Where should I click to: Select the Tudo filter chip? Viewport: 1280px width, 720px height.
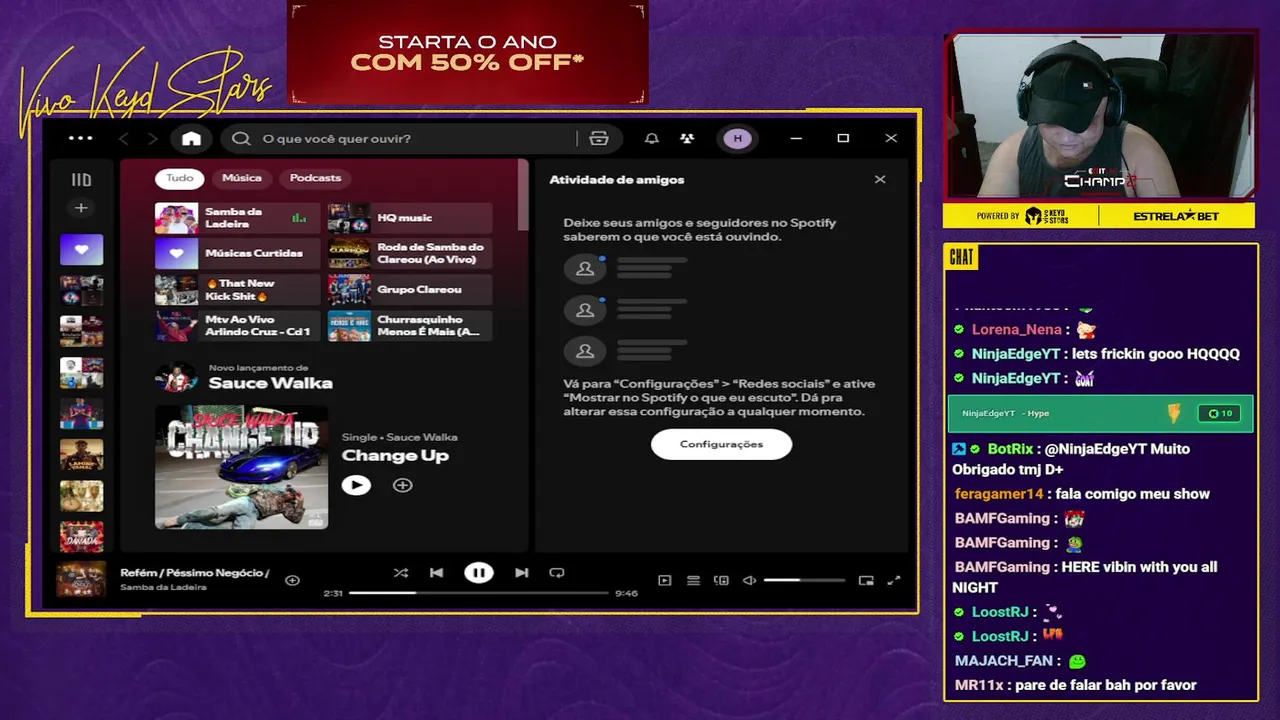point(180,178)
